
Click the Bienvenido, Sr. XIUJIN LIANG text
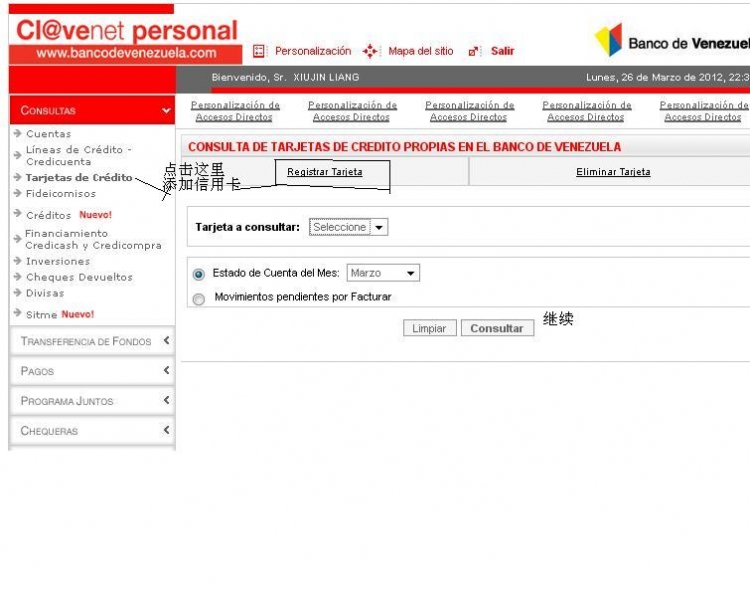click(286, 77)
